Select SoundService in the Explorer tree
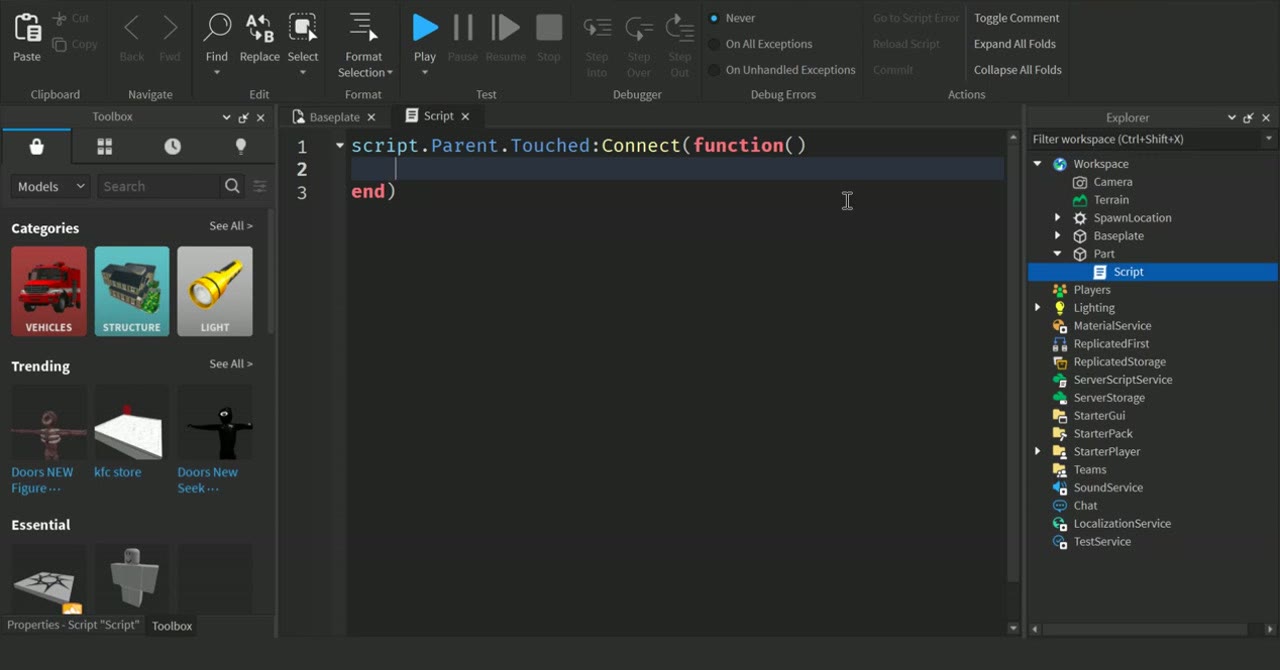This screenshot has height=670, width=1280. 1108,488
